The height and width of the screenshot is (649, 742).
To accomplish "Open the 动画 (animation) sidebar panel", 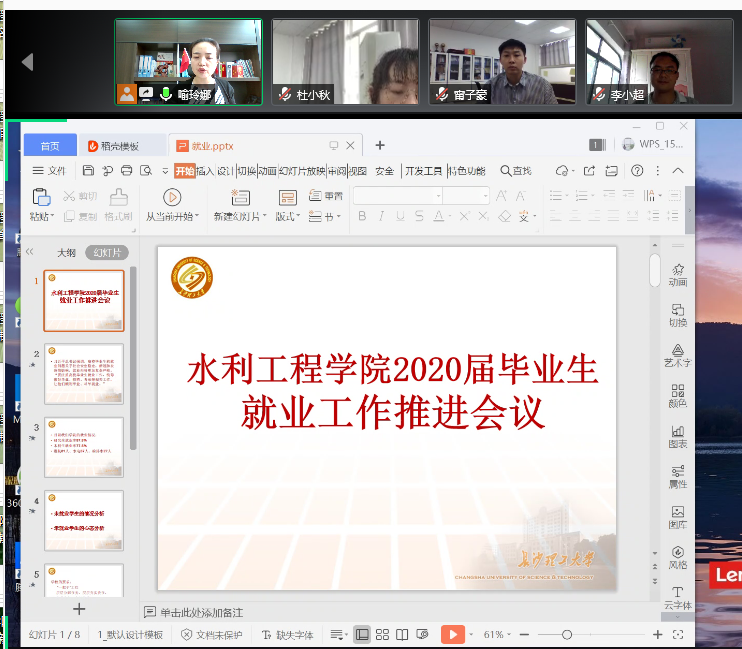I will point(678,274).
